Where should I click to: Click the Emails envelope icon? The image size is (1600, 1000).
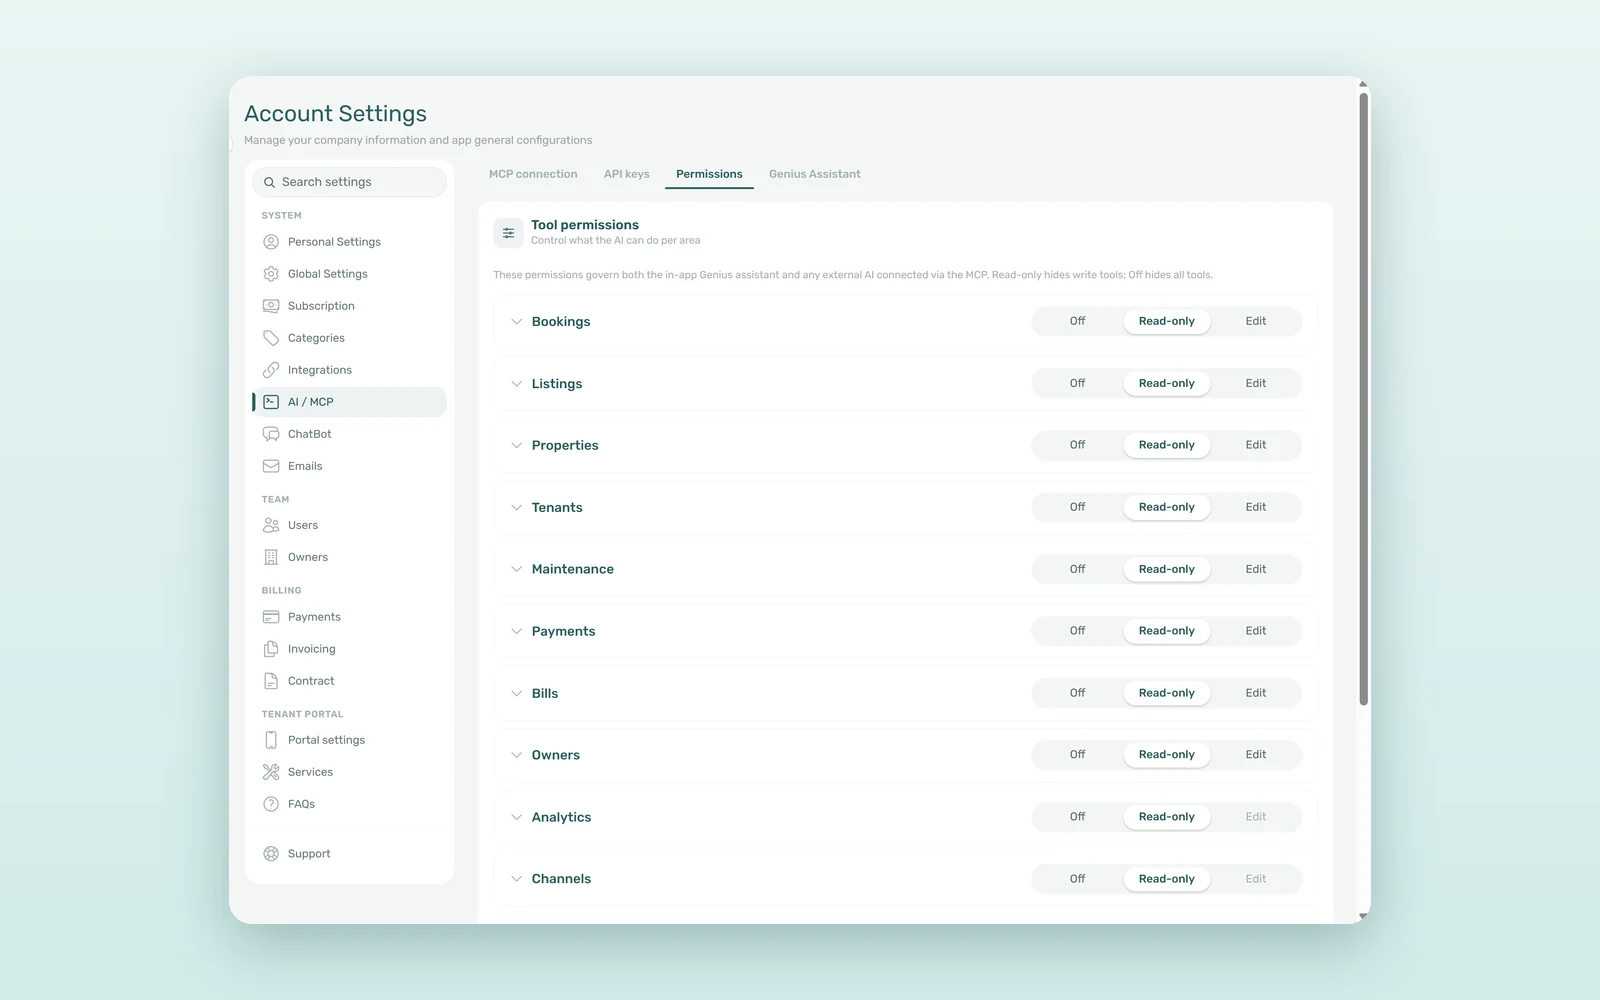pyautogui.click(x=271, y=466)
